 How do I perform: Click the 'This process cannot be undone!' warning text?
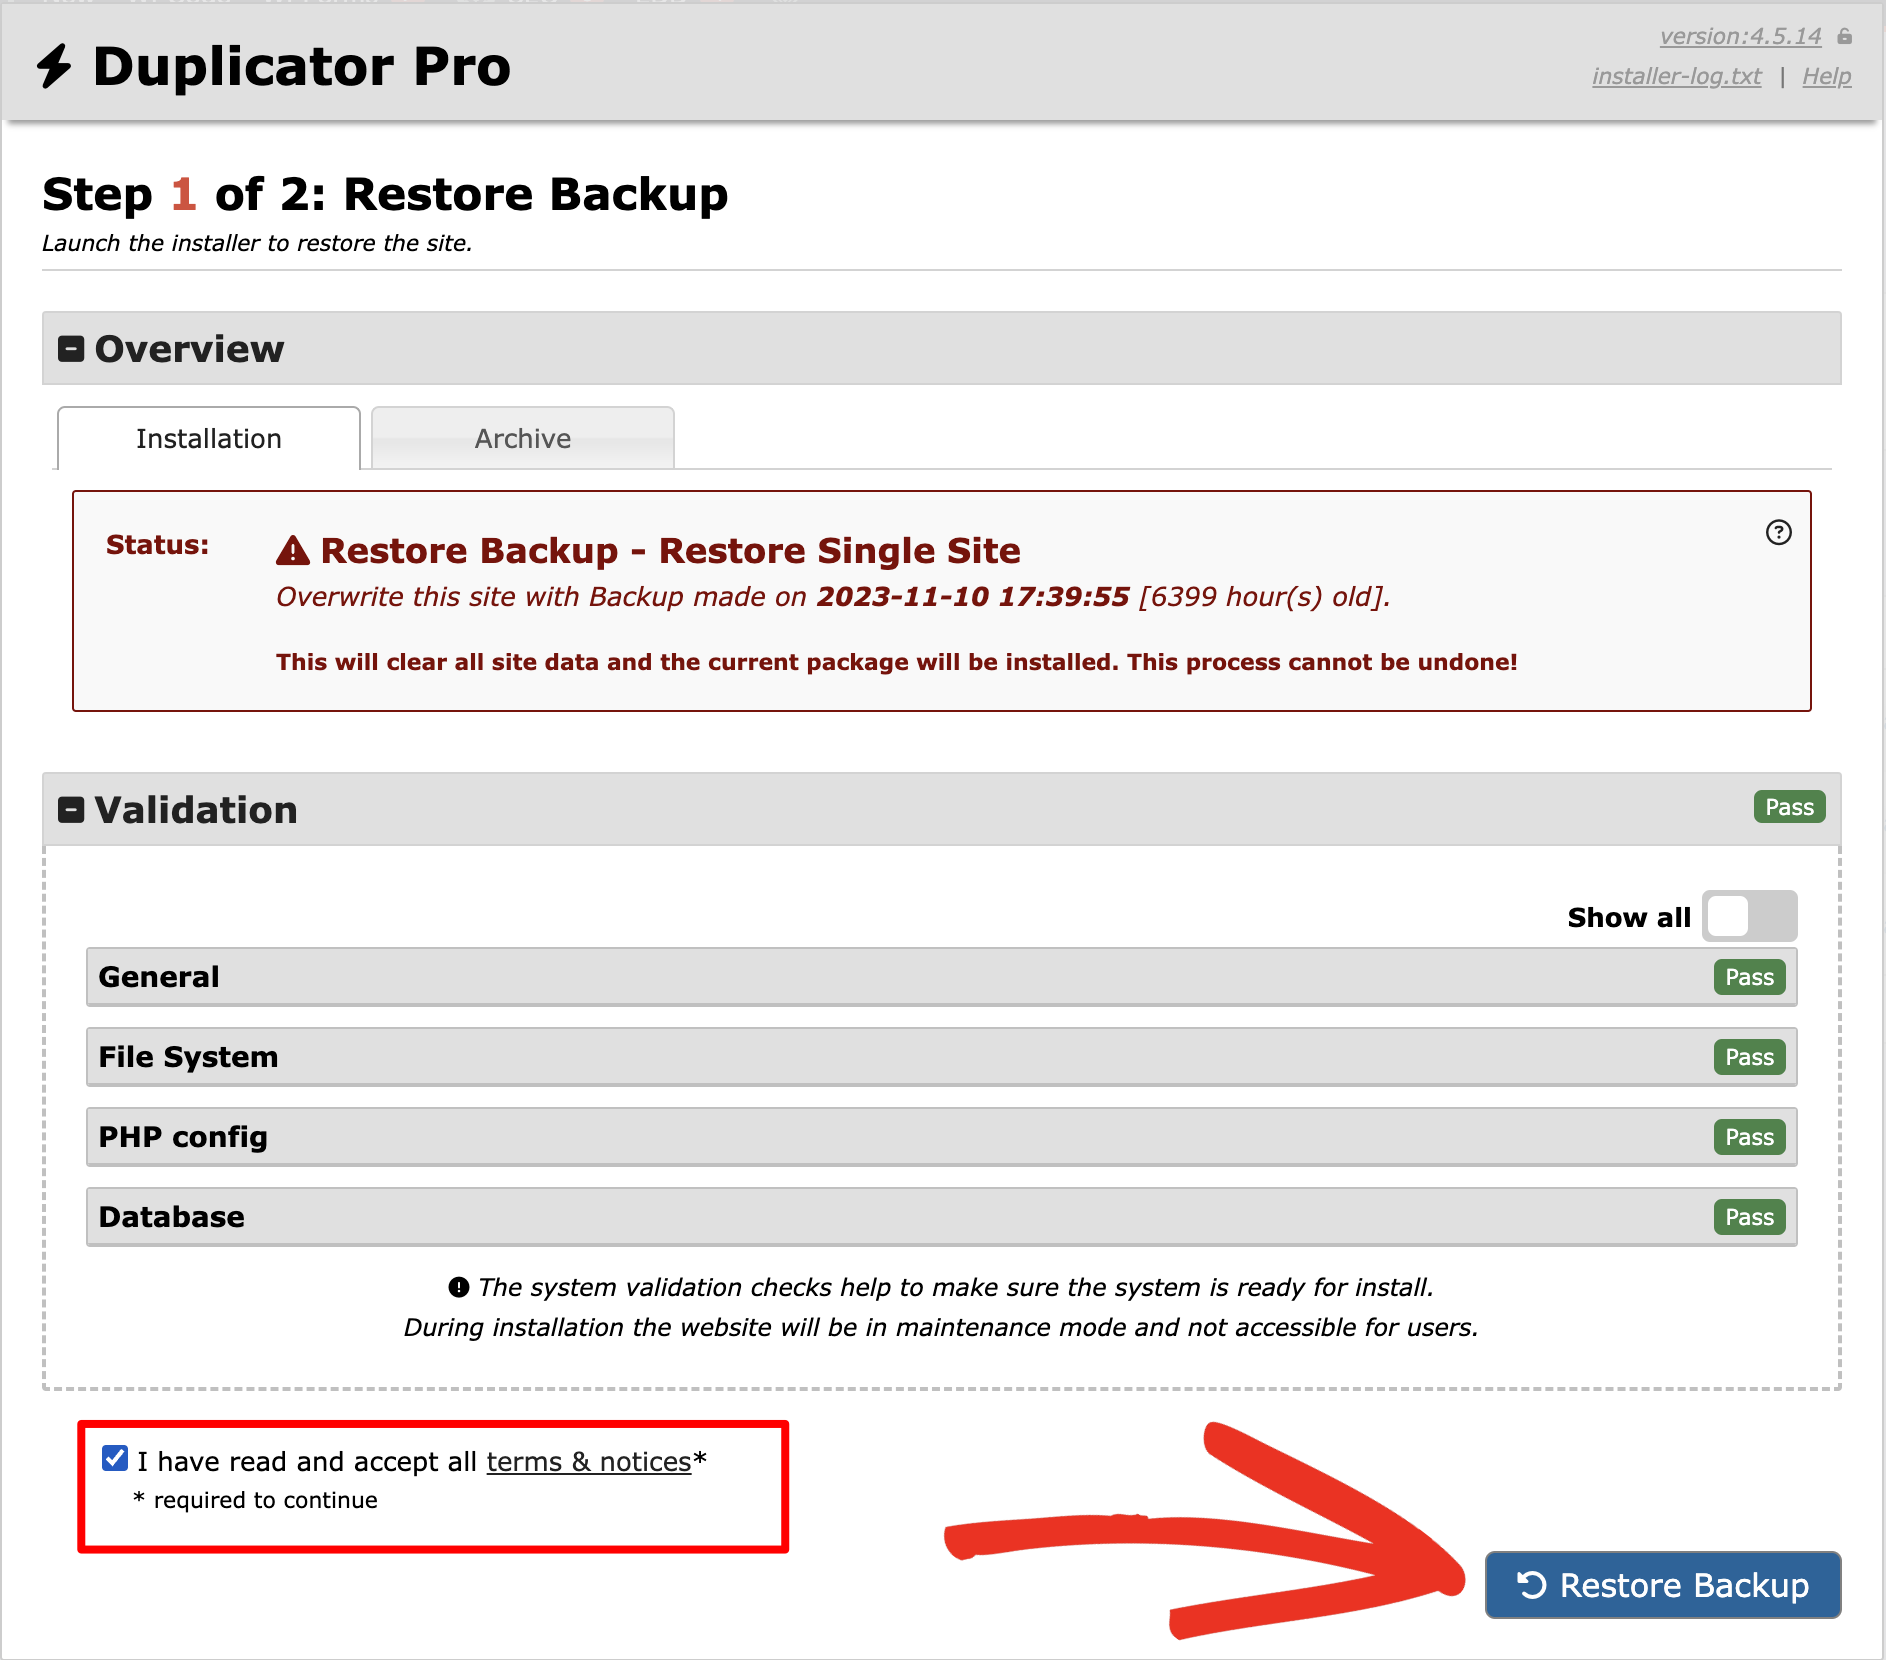(1322, 662)
